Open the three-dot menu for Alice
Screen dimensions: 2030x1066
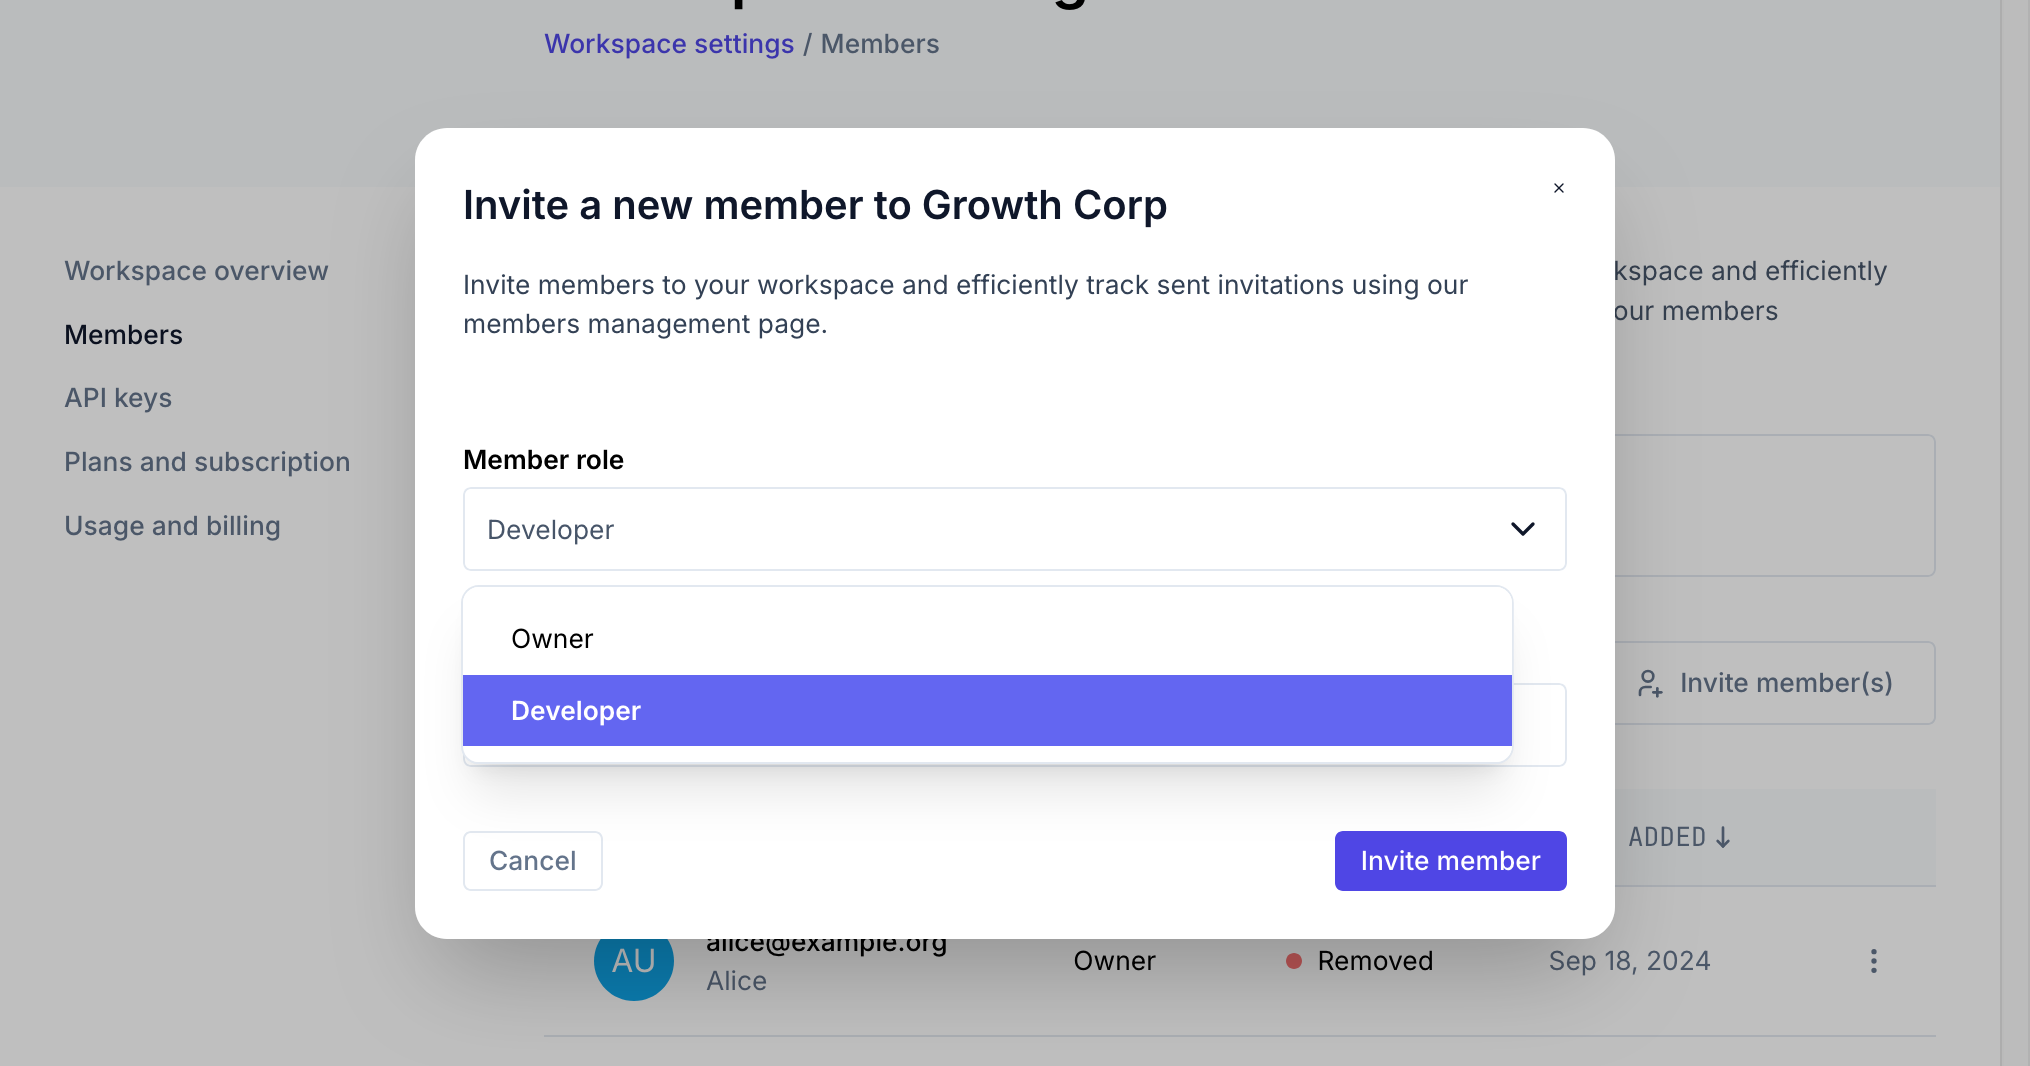(x=1873, y=961)
